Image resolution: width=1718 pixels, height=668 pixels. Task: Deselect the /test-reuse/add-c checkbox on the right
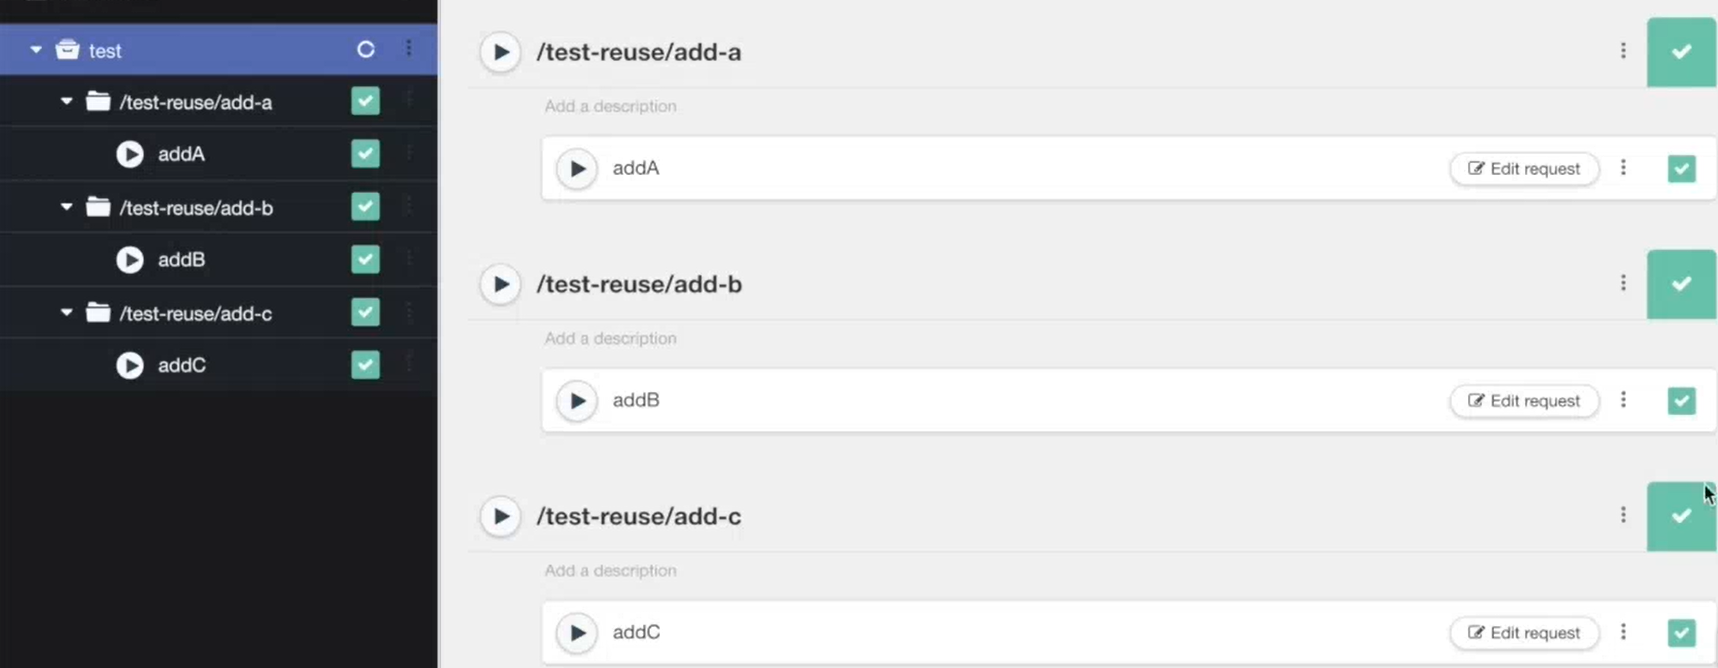(1681, 516)
